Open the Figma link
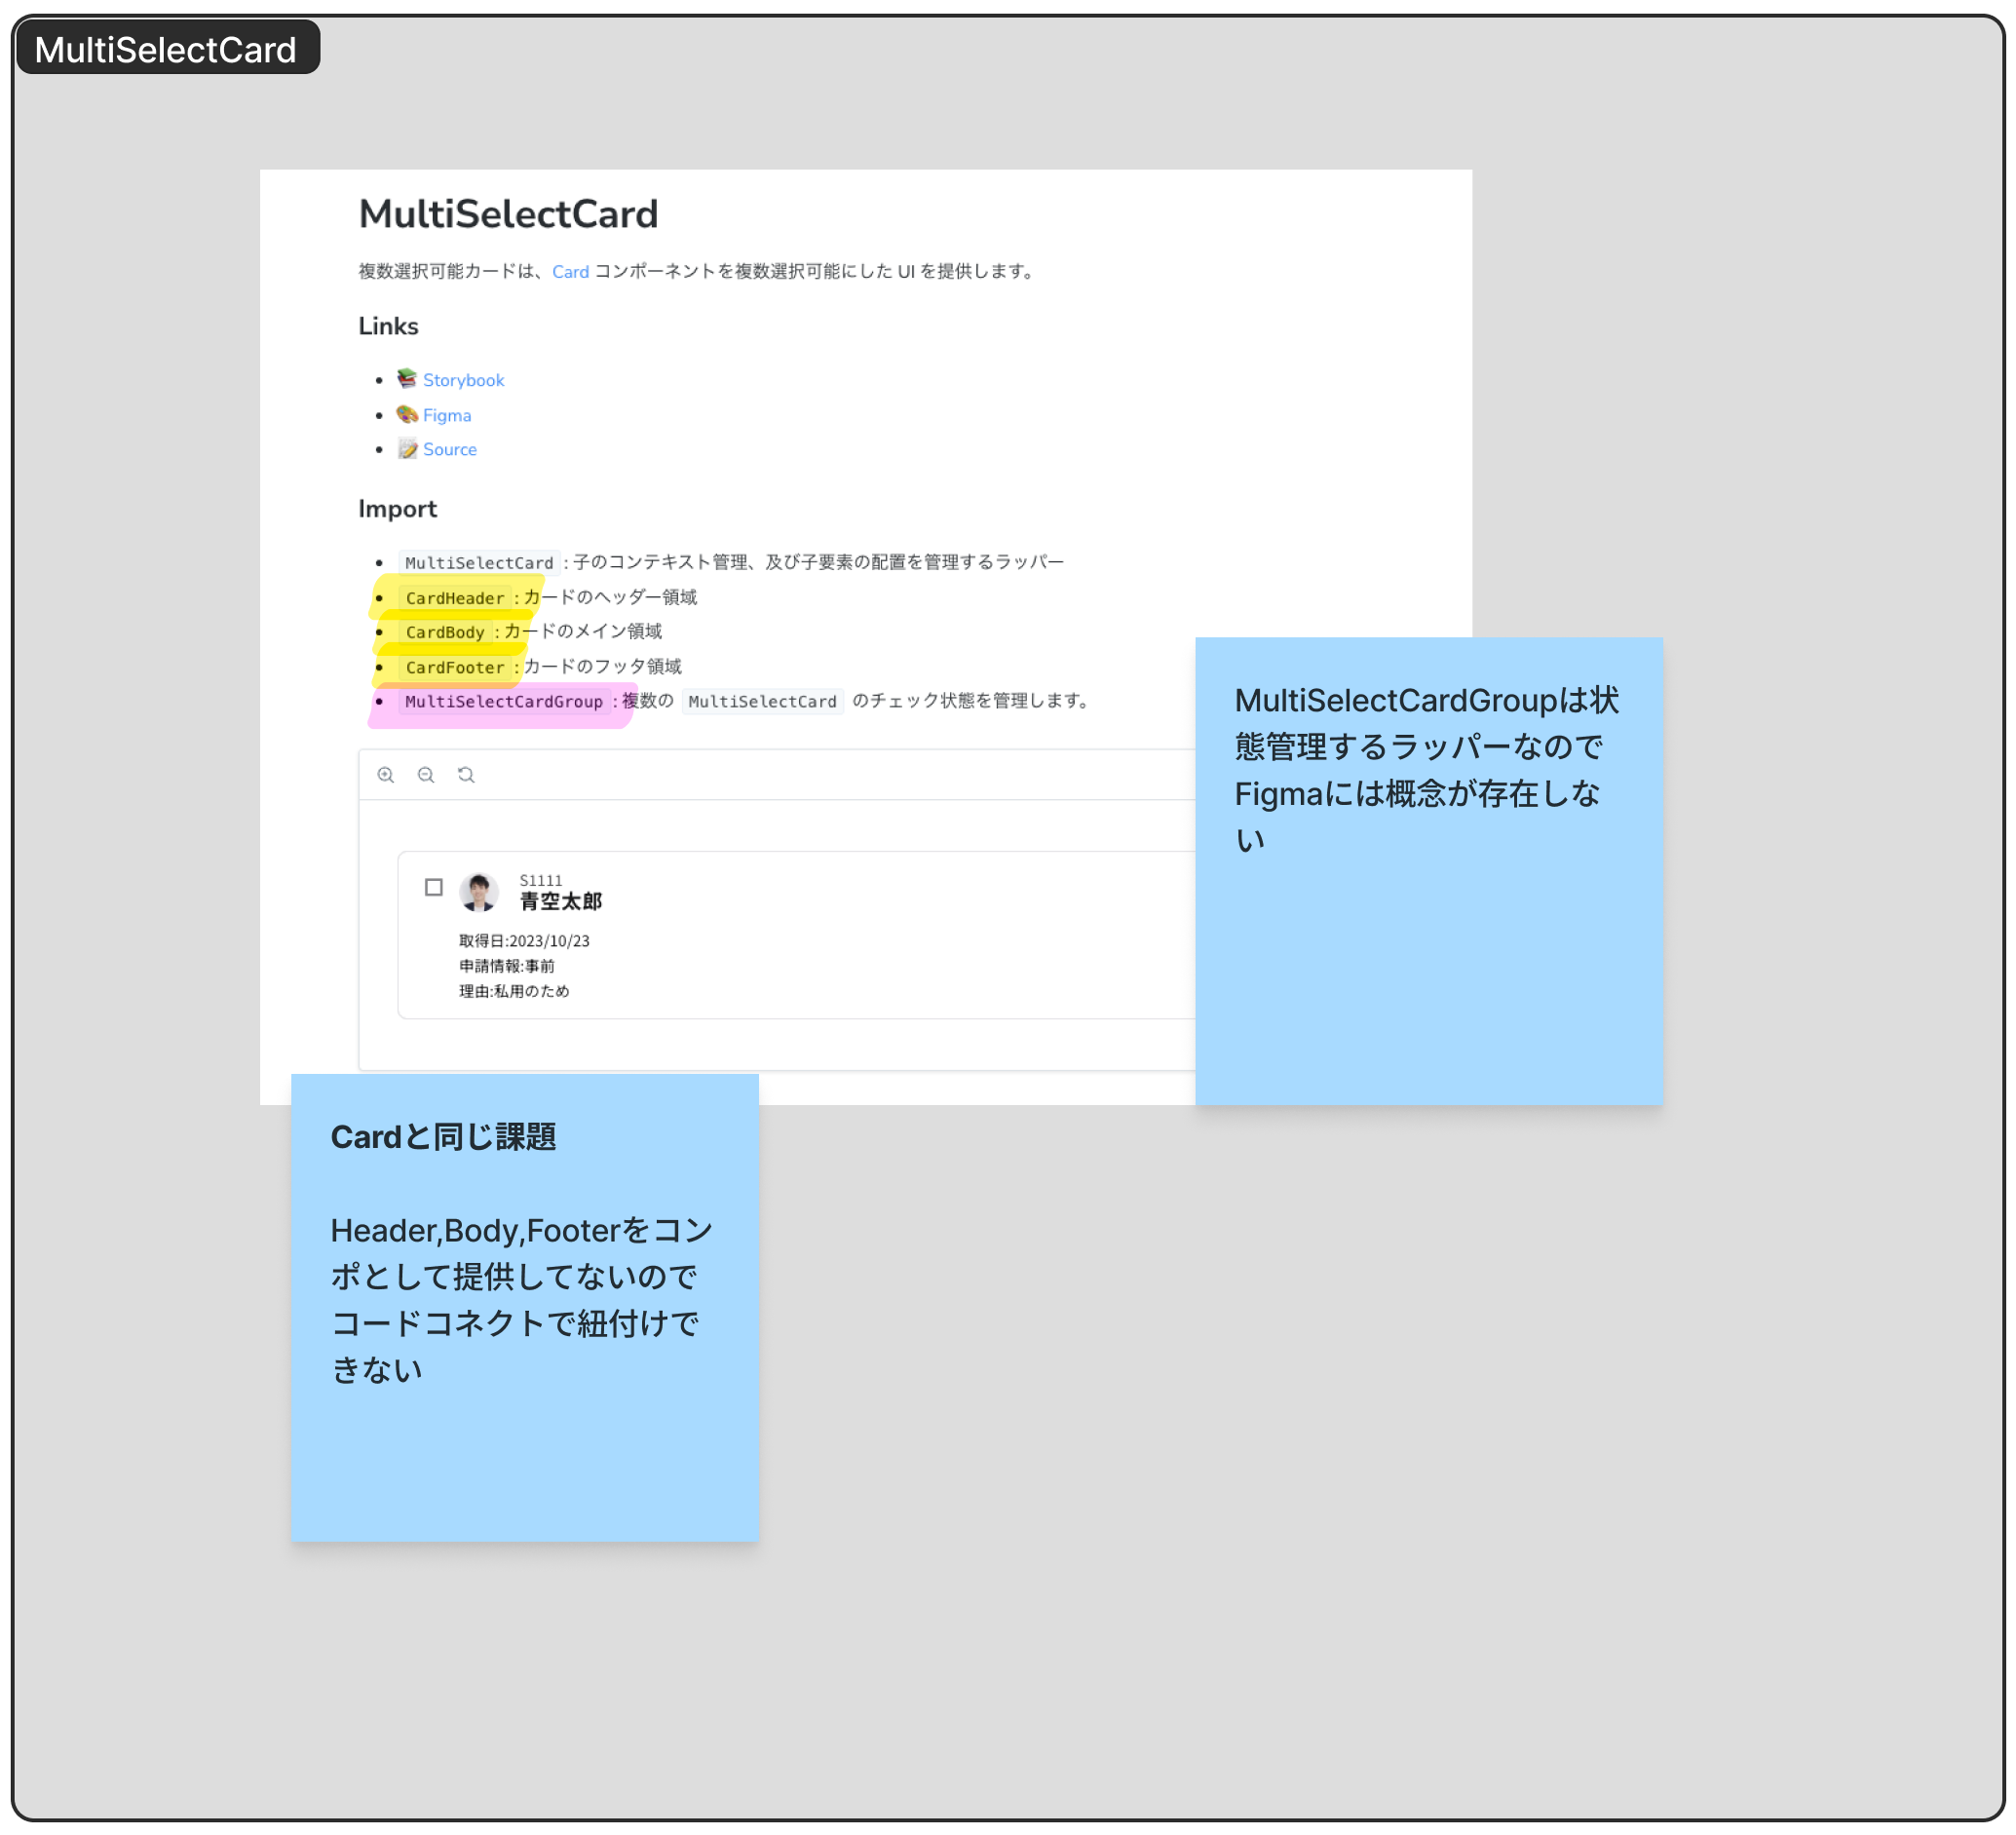This screenshot has width=2016, height=1835. coord(447,415)
